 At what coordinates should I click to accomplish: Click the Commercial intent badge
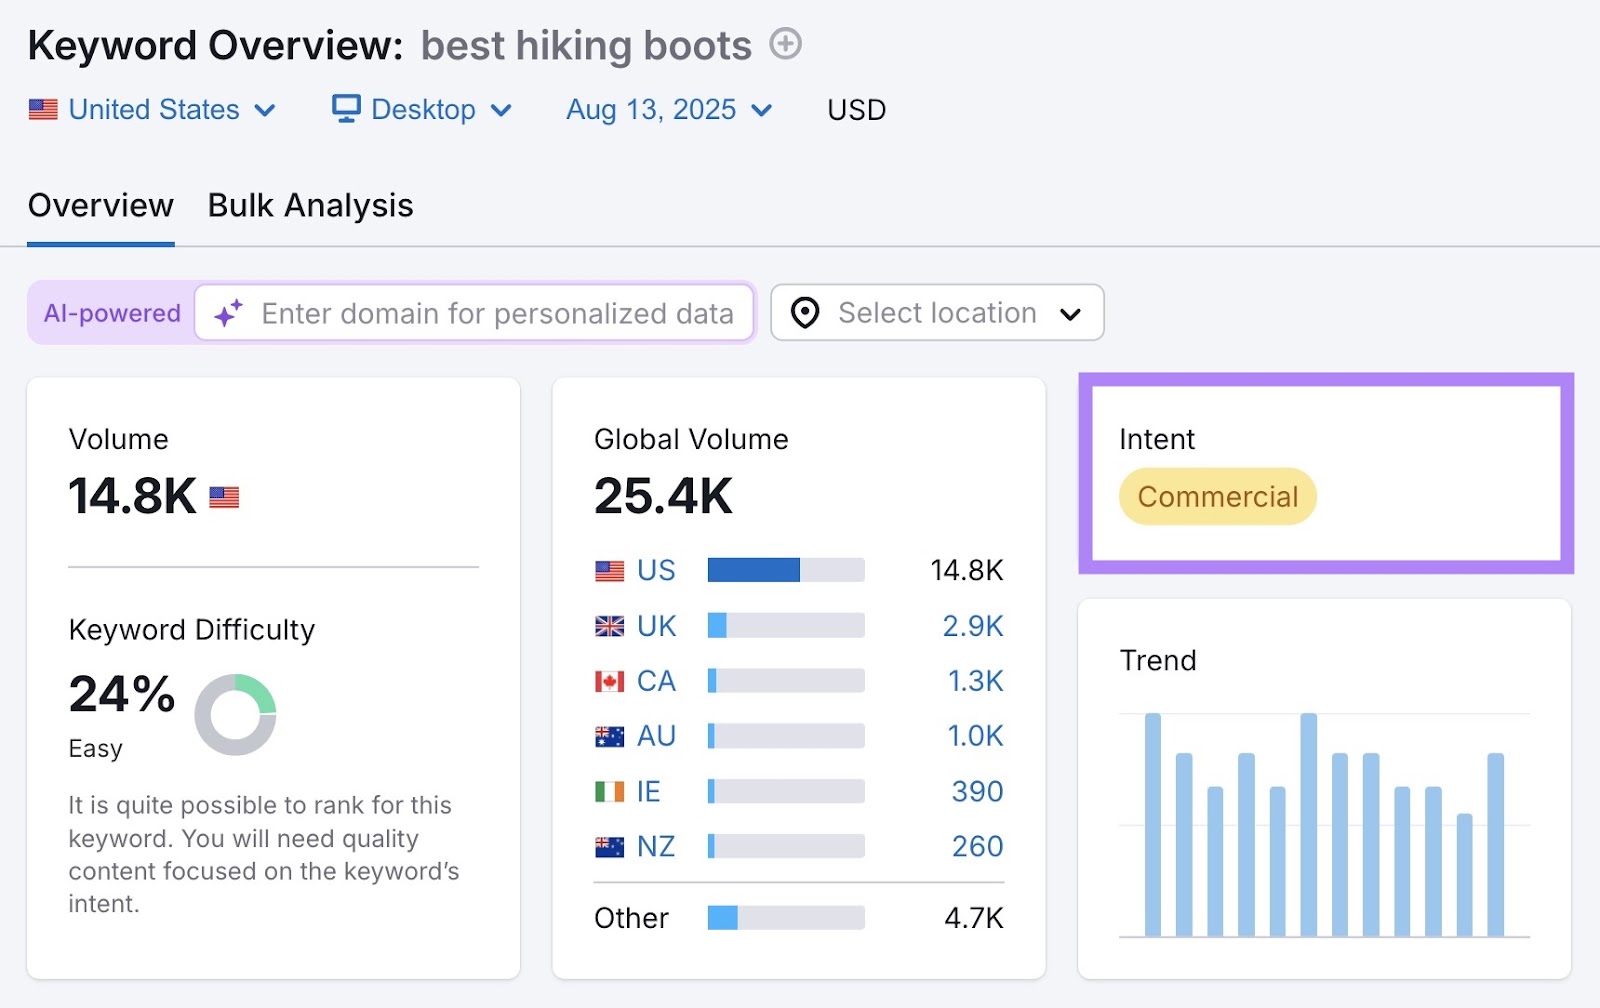(1216, 496)
